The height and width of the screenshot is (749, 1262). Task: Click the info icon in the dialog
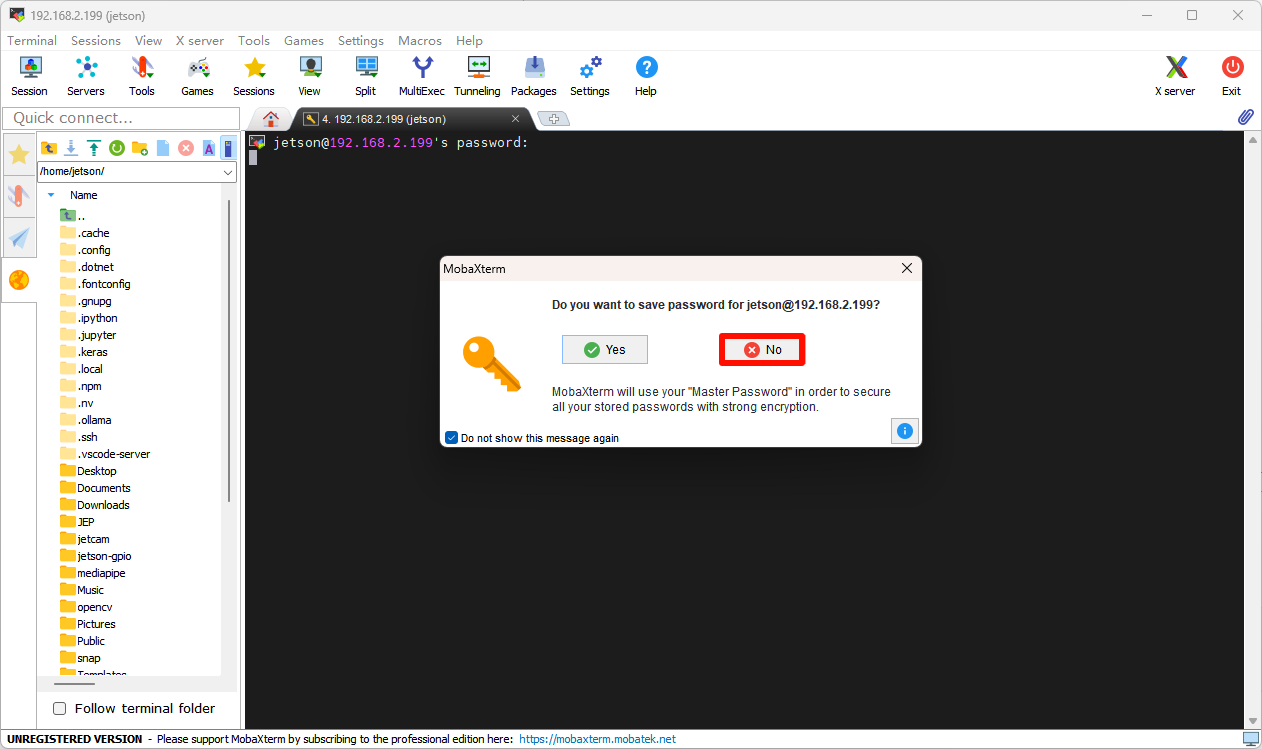(905, 431)
